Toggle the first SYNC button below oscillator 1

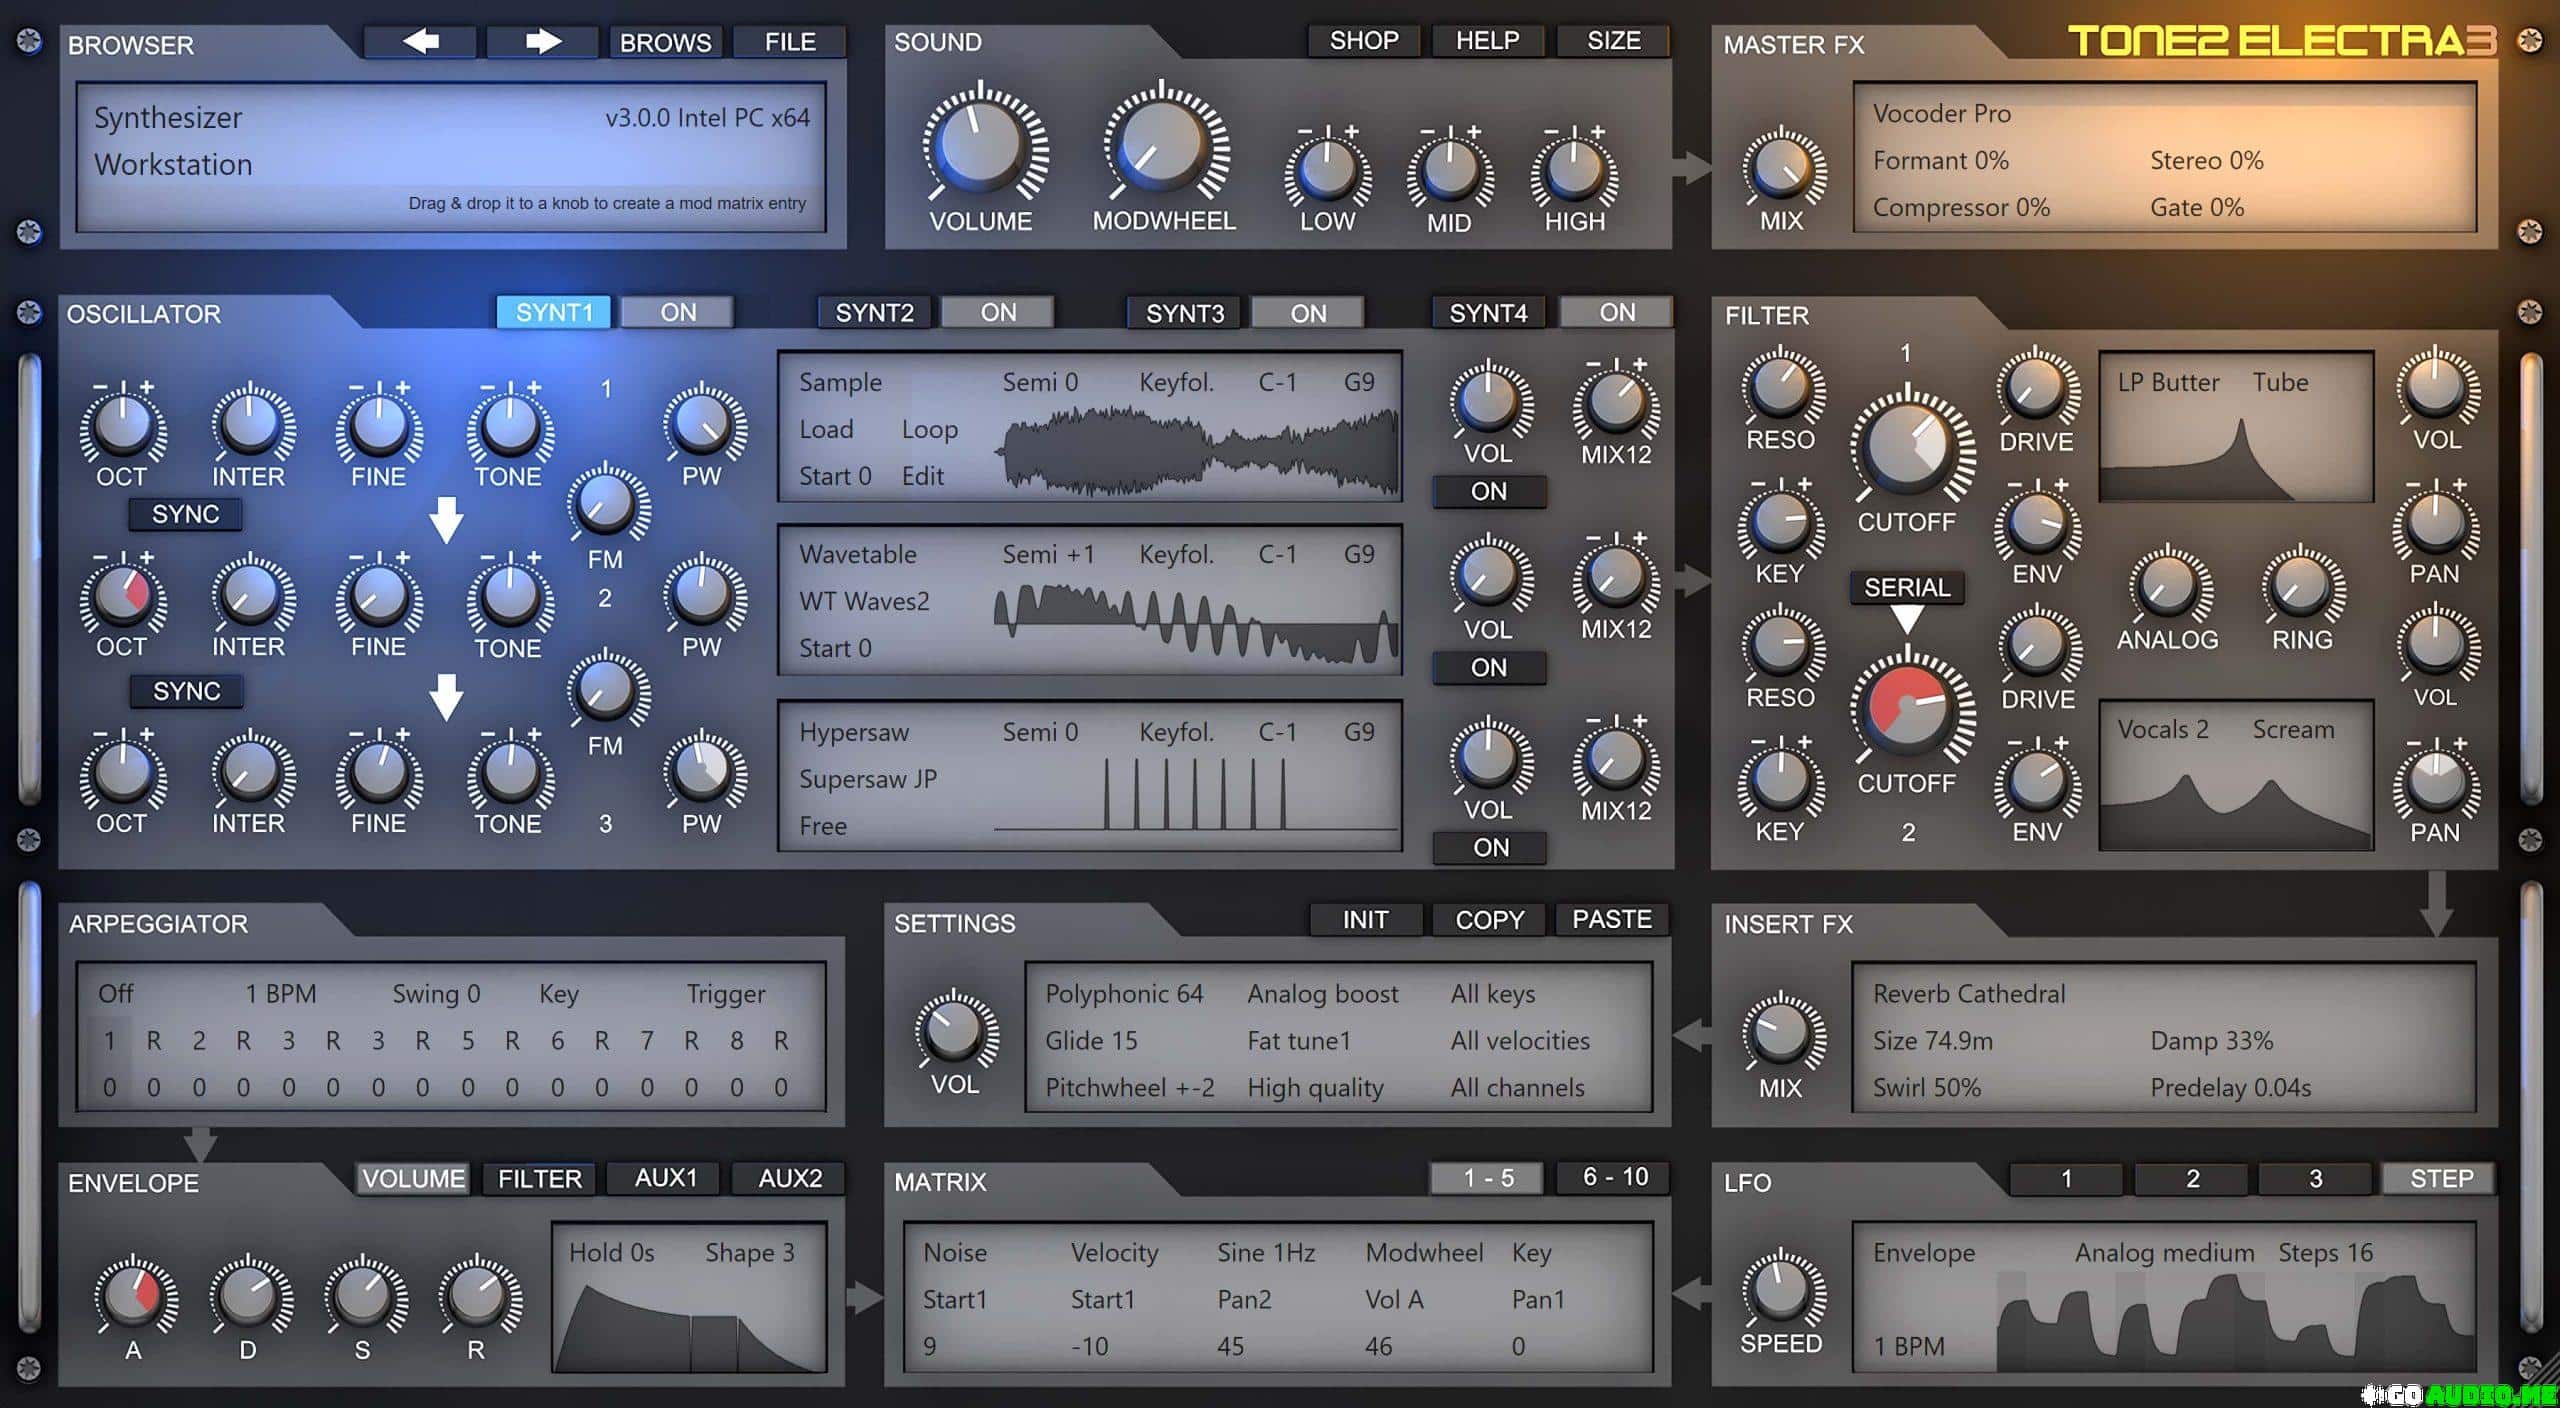[186, 514]
